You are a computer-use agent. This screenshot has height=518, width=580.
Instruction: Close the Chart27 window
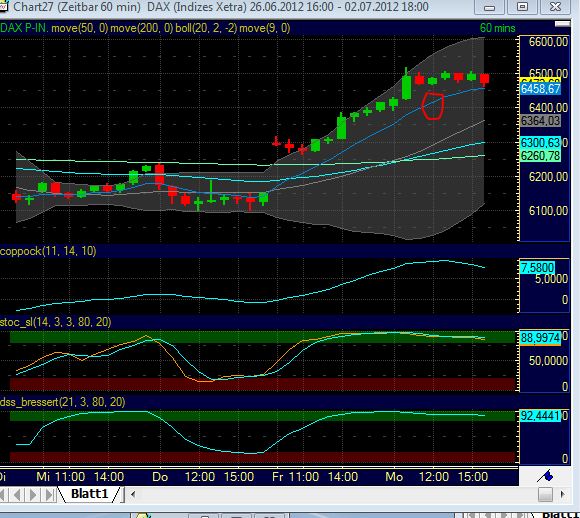pyautogui.click(x=555, y=7)
